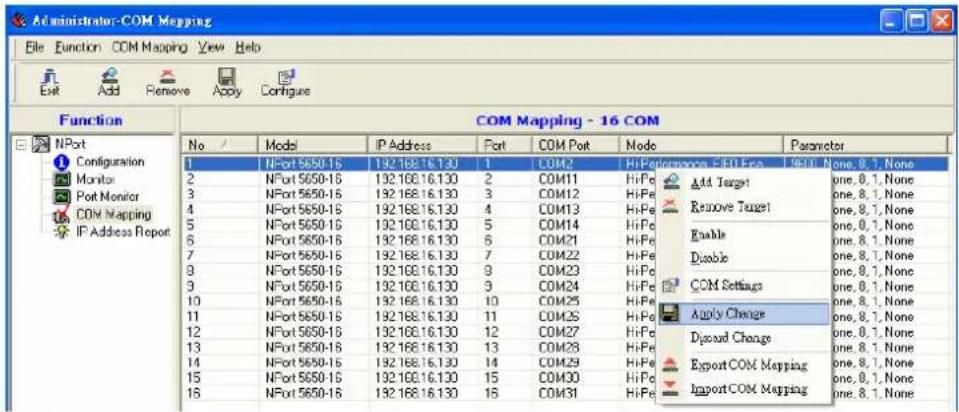The width and height of the screenshot is (959, 412).
Task: Open the Function menu
Action: point(78,47)
